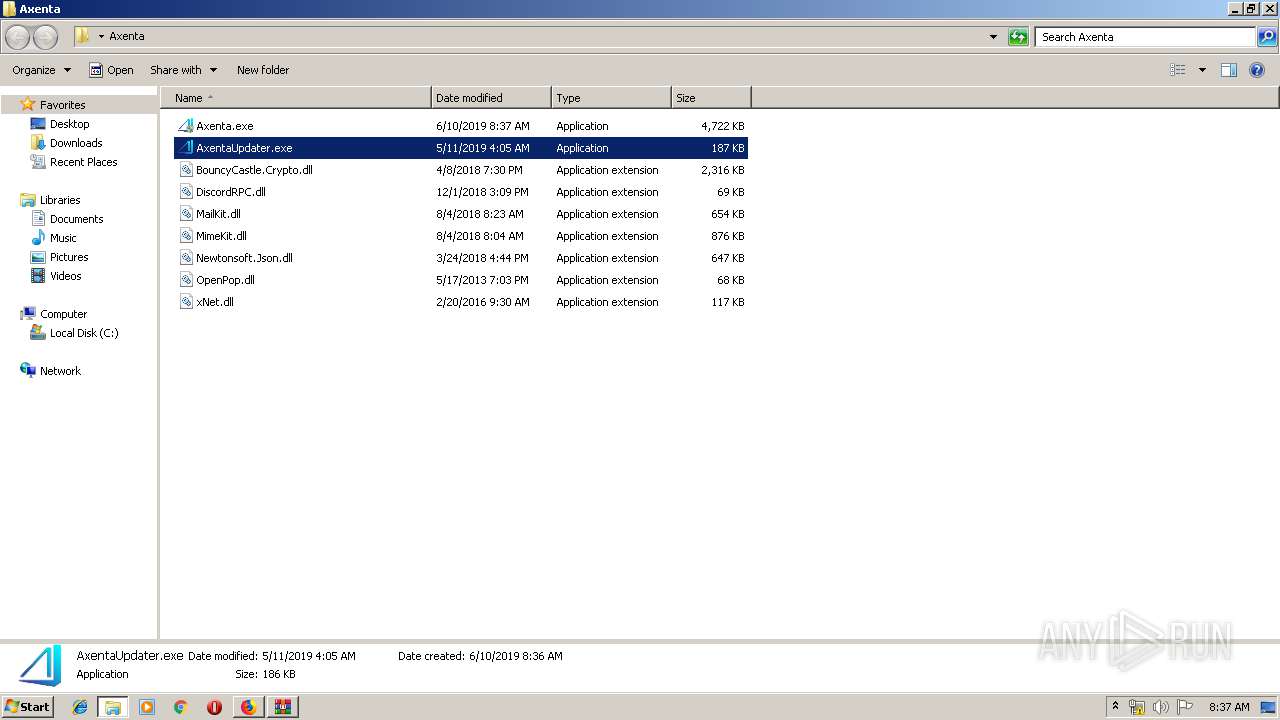The image size is (1280, 720).
Task: Click the Open toolbar button
Action: [111, 70]
